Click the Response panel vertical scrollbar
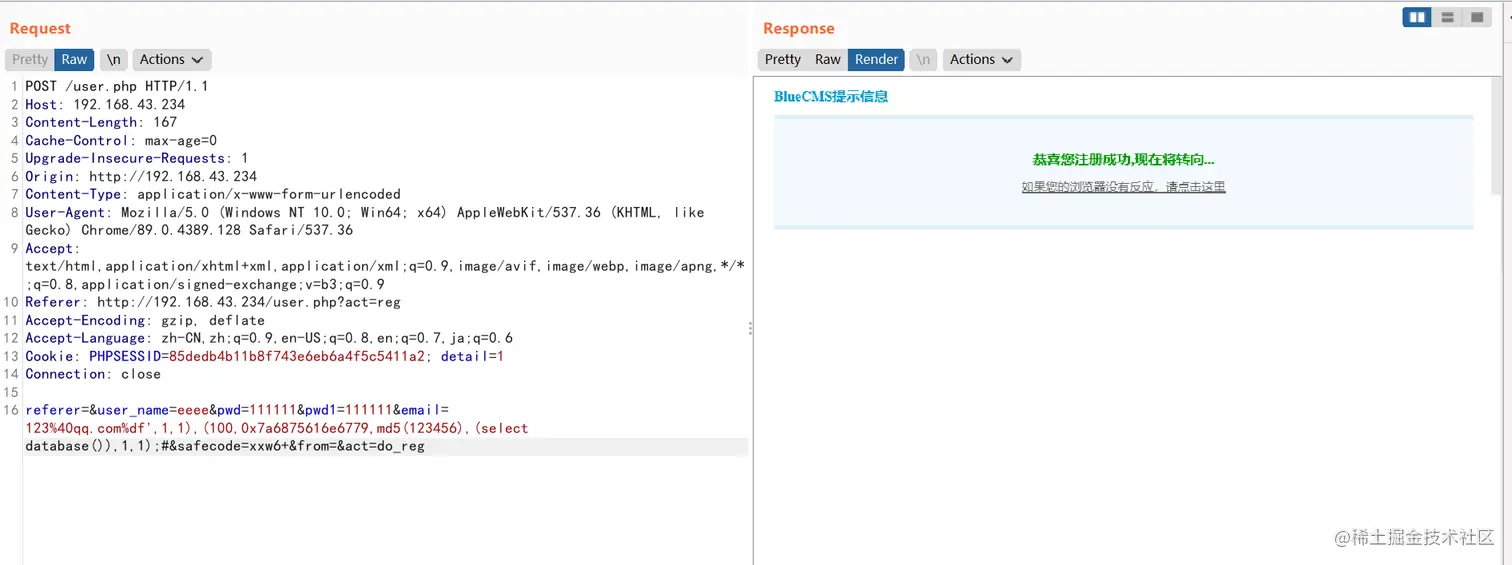 pos(1497,136)
